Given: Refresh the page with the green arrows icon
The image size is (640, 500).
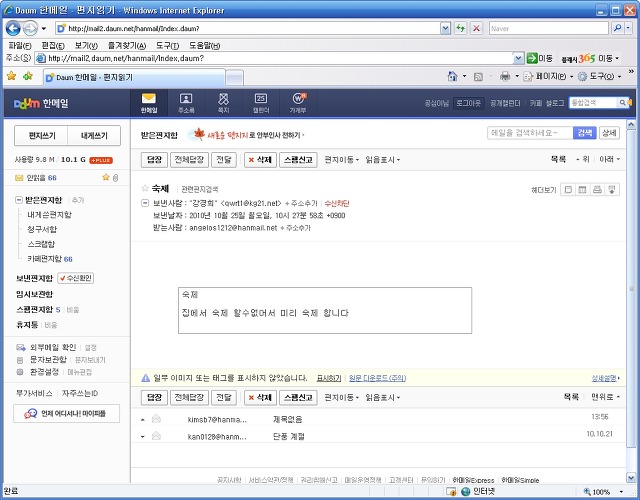Looking at the screenshot, I should click(460, 28).
